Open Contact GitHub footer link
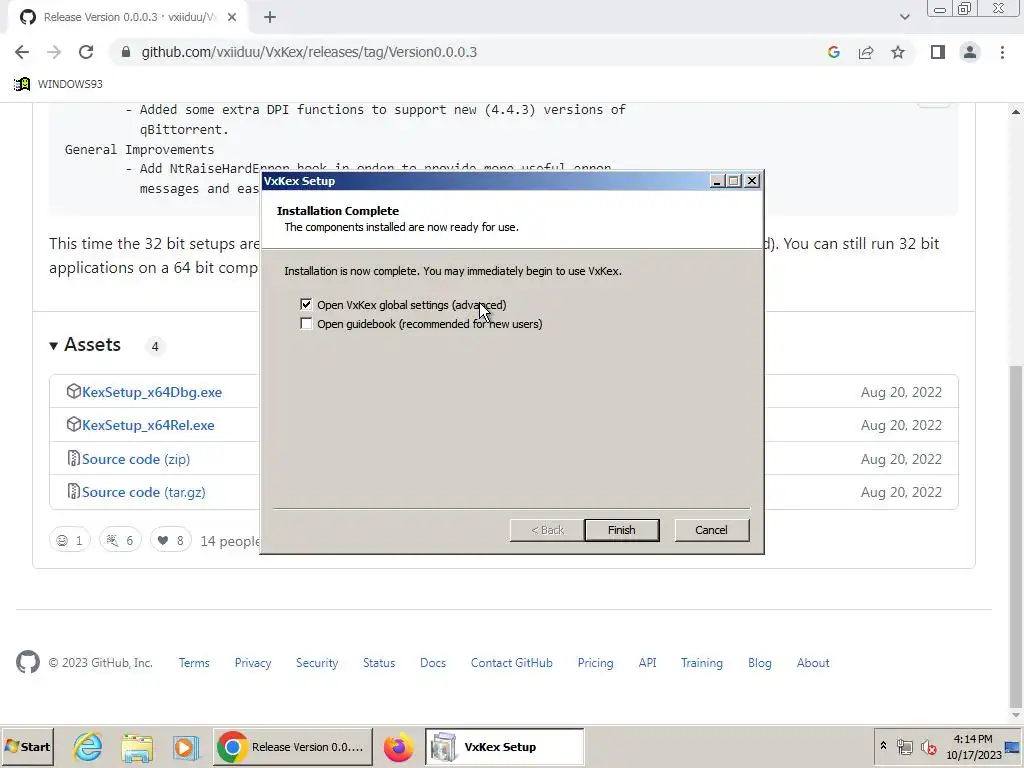 point(511,663)
